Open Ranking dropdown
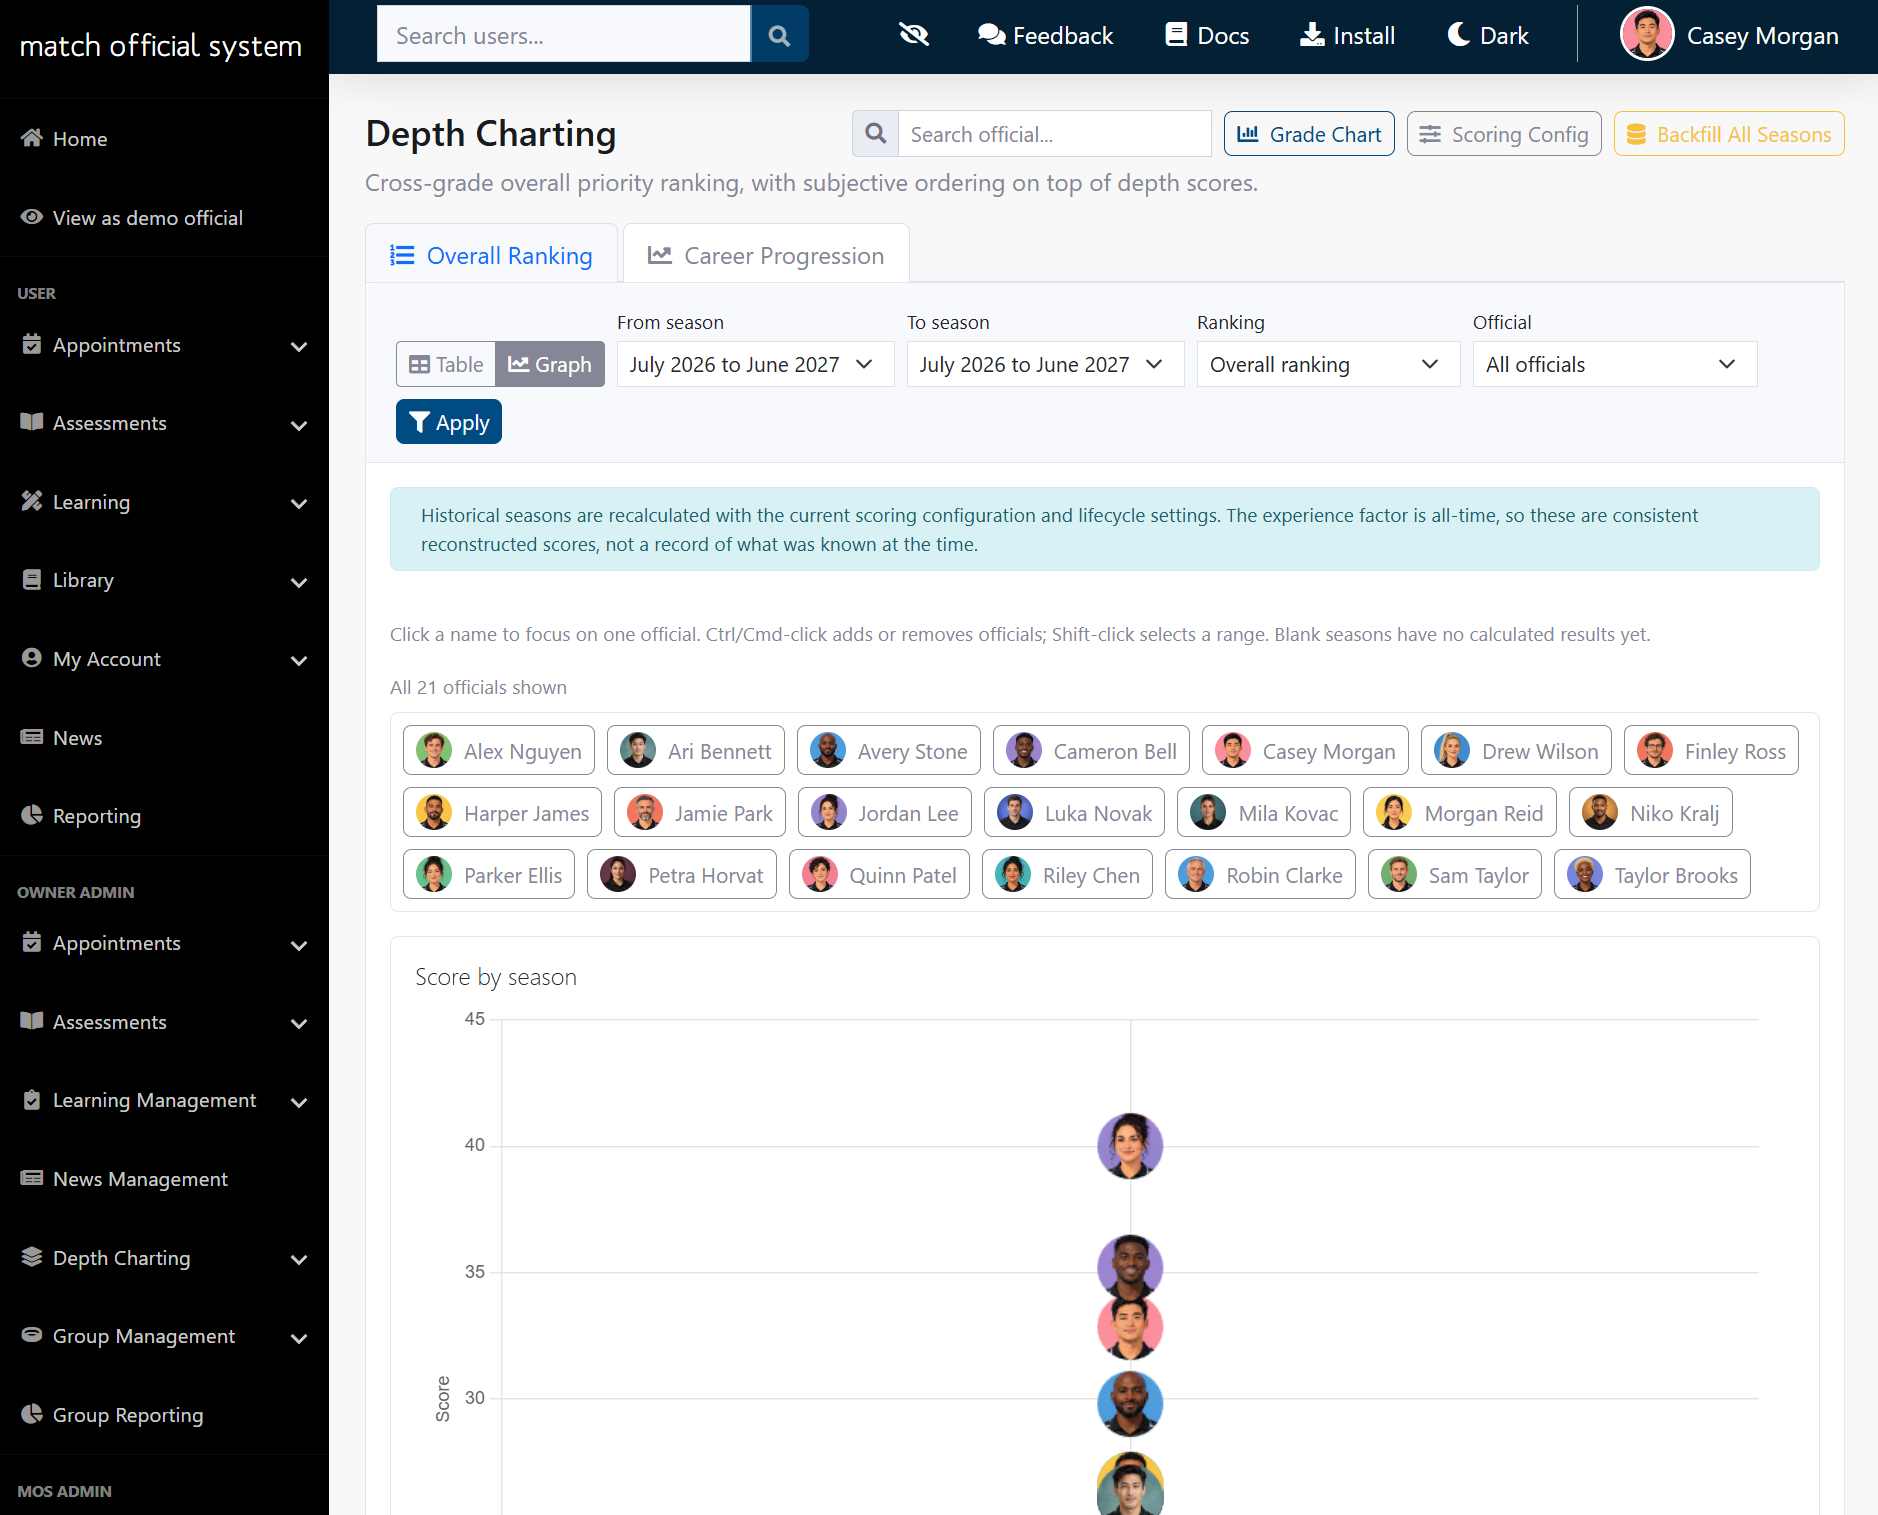The height and width of the screenshot is (1515, 1878). tap(1328, 364)
